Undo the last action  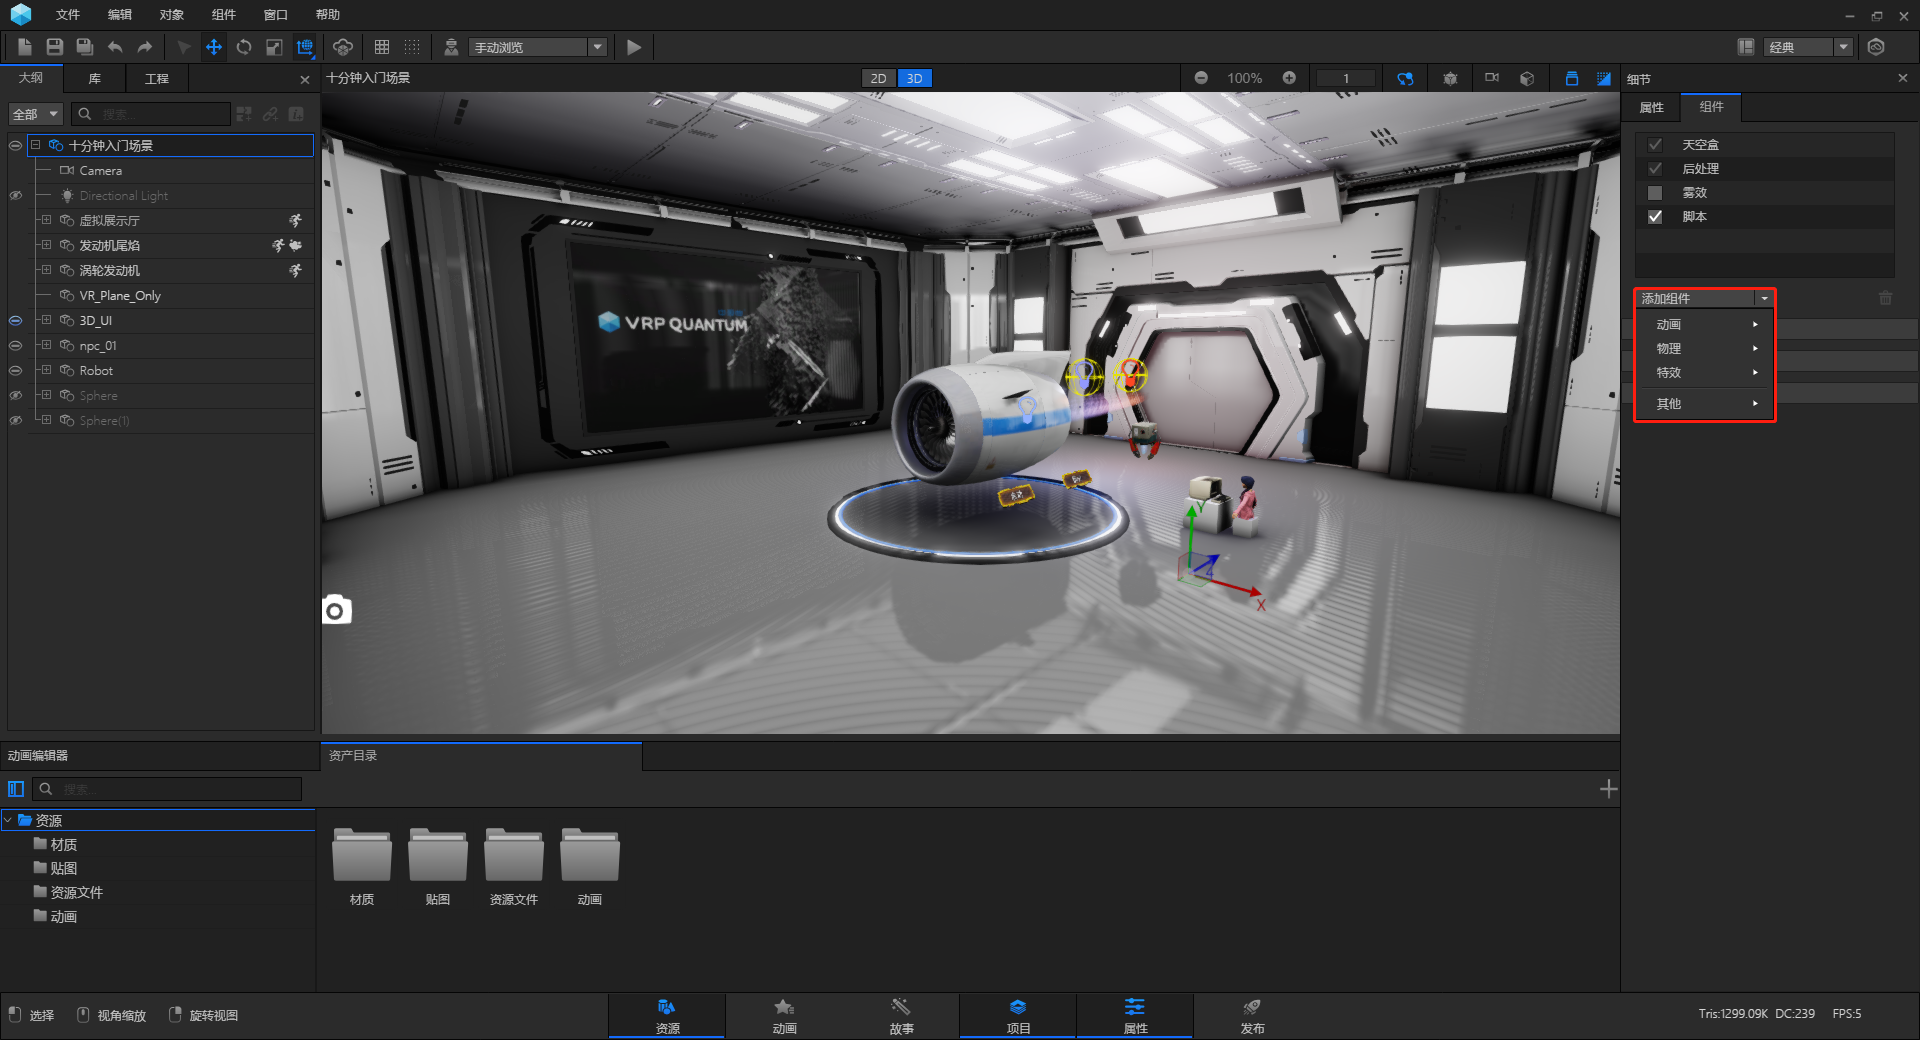(115, 47)
